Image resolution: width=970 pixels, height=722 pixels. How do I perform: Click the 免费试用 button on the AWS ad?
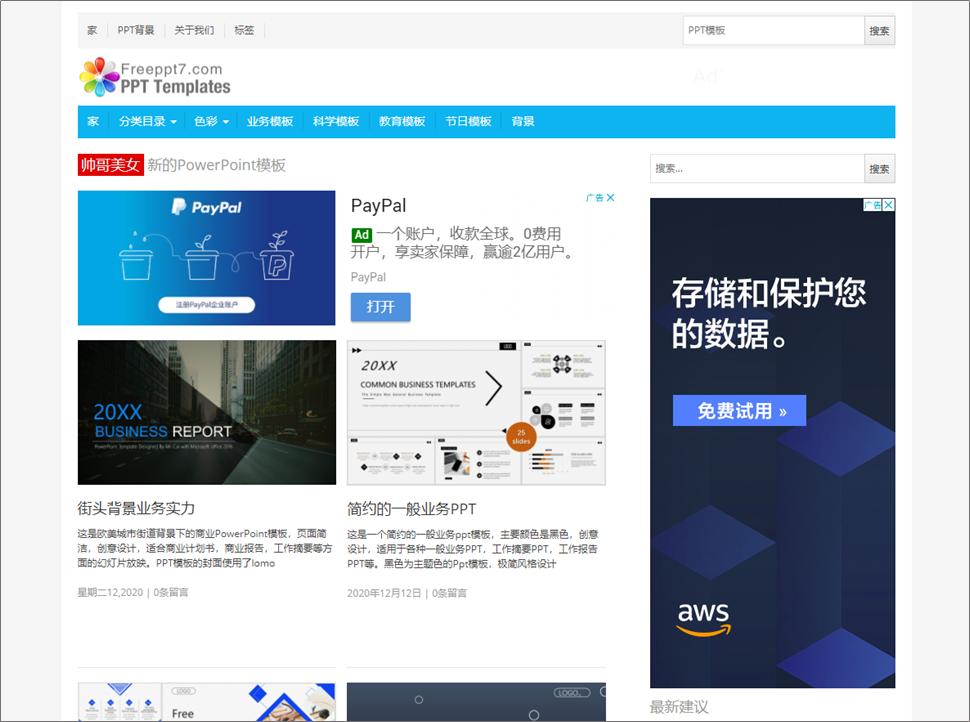739,410
